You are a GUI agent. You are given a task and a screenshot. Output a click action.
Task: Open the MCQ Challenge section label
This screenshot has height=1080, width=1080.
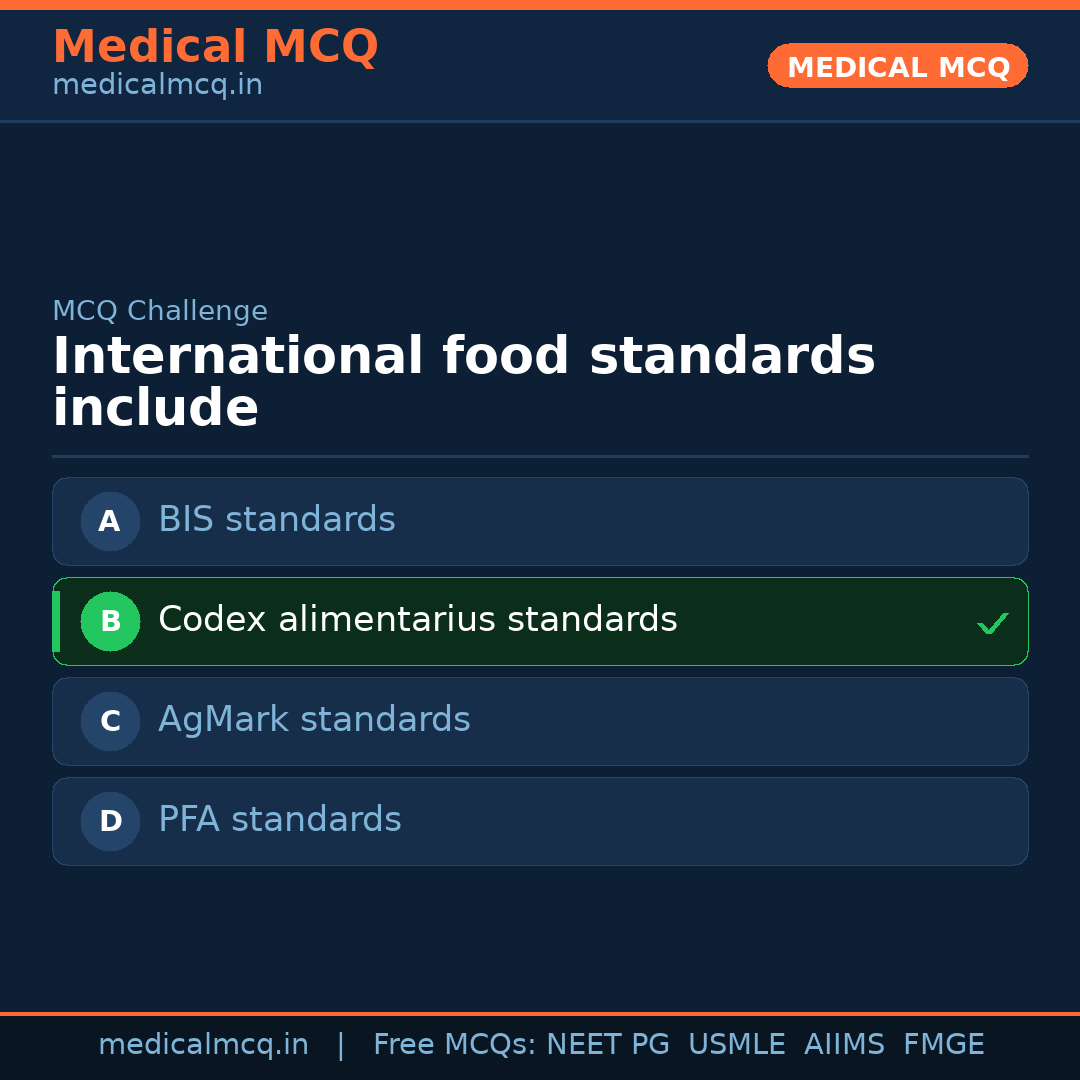coord(160,311)
